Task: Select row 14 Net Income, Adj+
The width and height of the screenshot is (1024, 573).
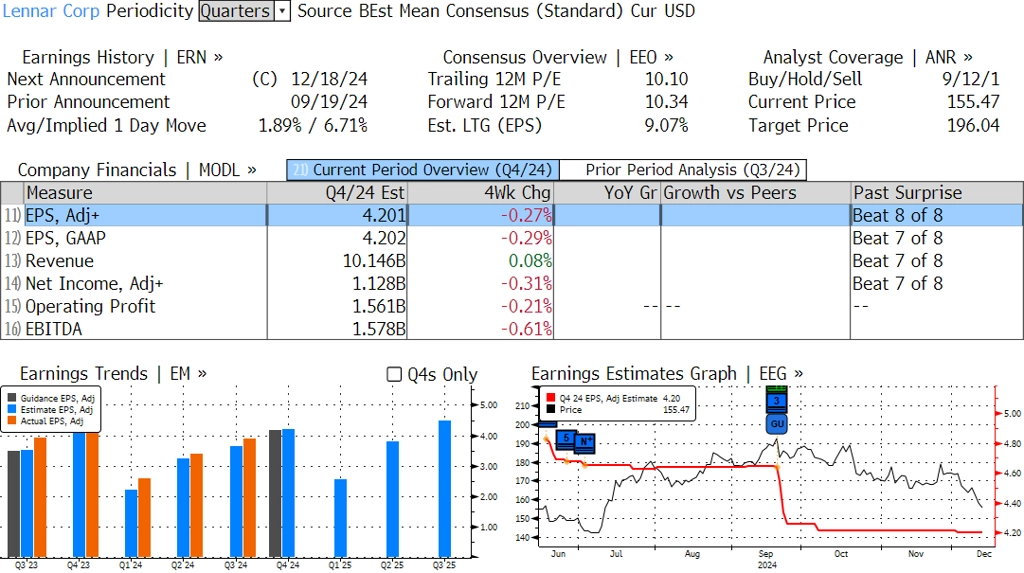Action: (x=512, y=284)
